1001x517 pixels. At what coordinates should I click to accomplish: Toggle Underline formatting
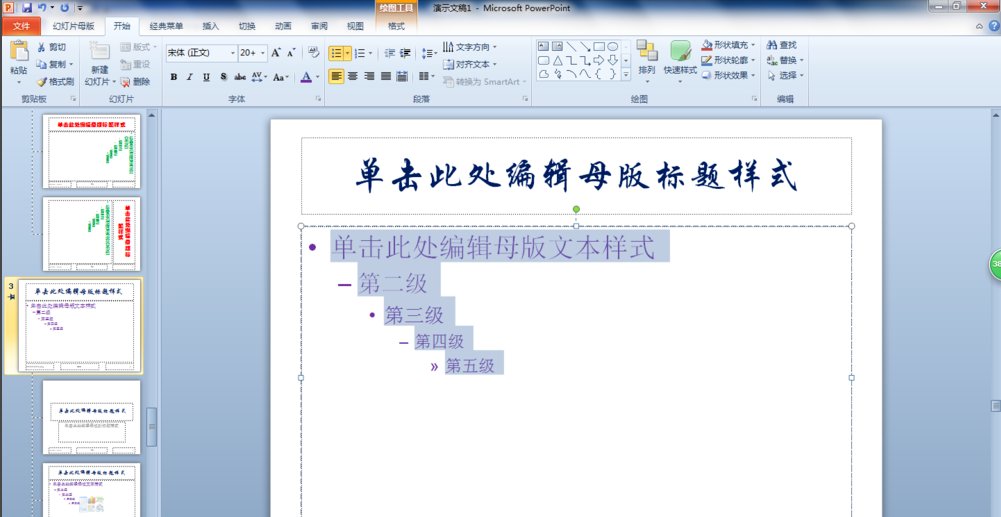coord(206,77)
